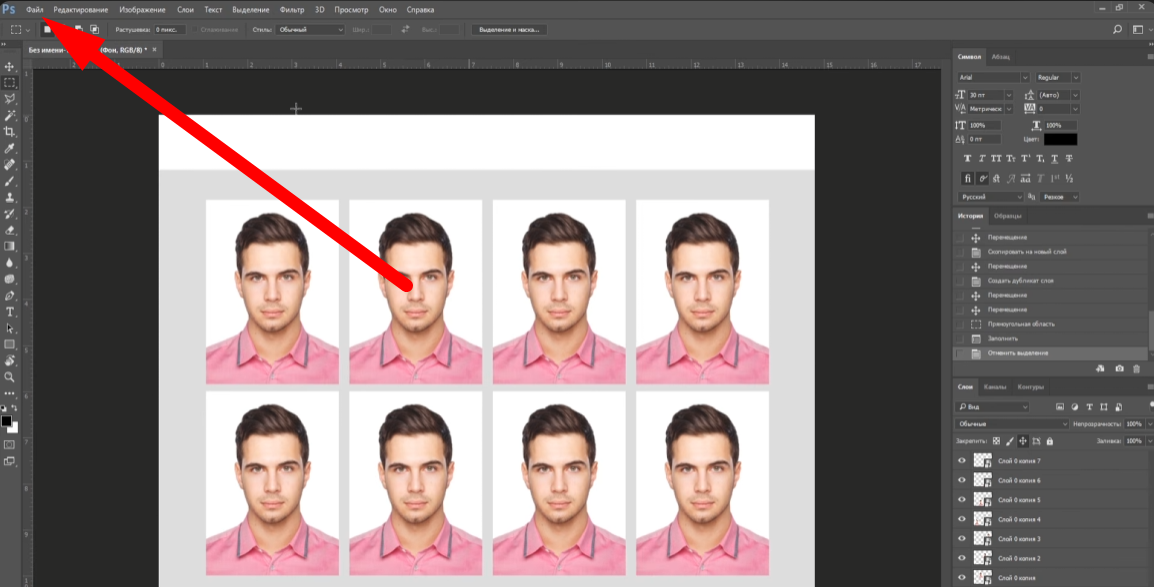Open the Редактирование menu
Viewport: 1154px width, 587px height.
(80, 10)
